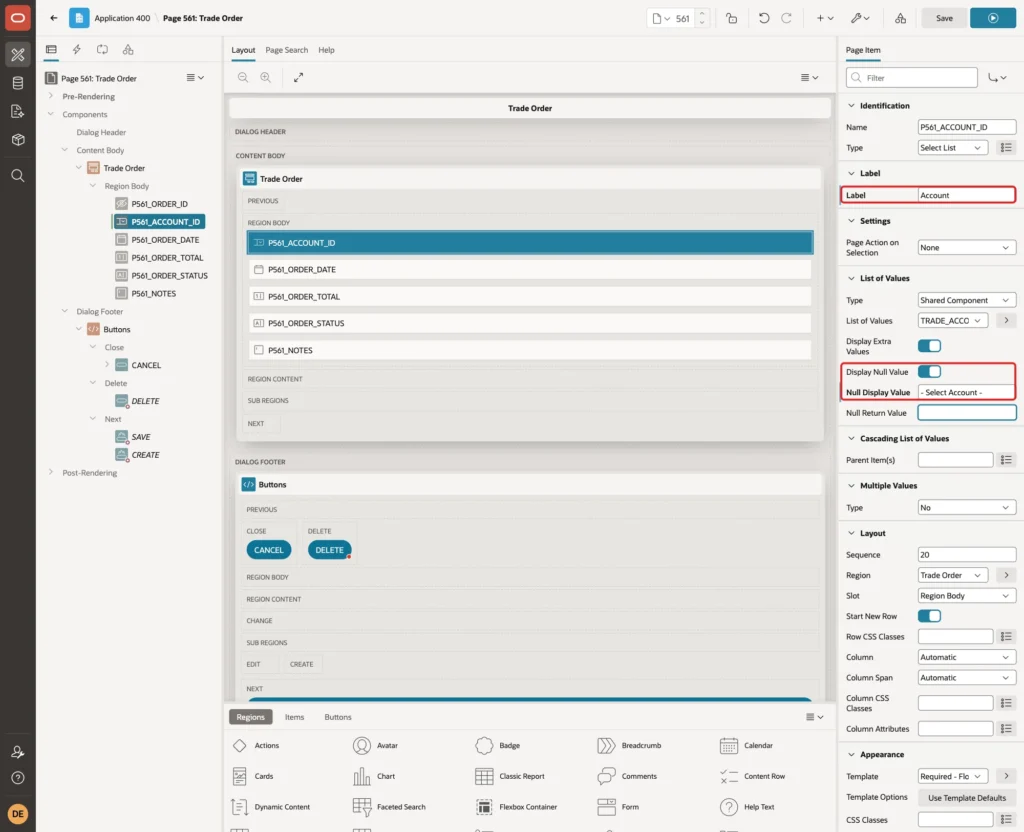1024x832 pixels.
Task: Expand the Post-Rendering tree node
Action: 51,472
